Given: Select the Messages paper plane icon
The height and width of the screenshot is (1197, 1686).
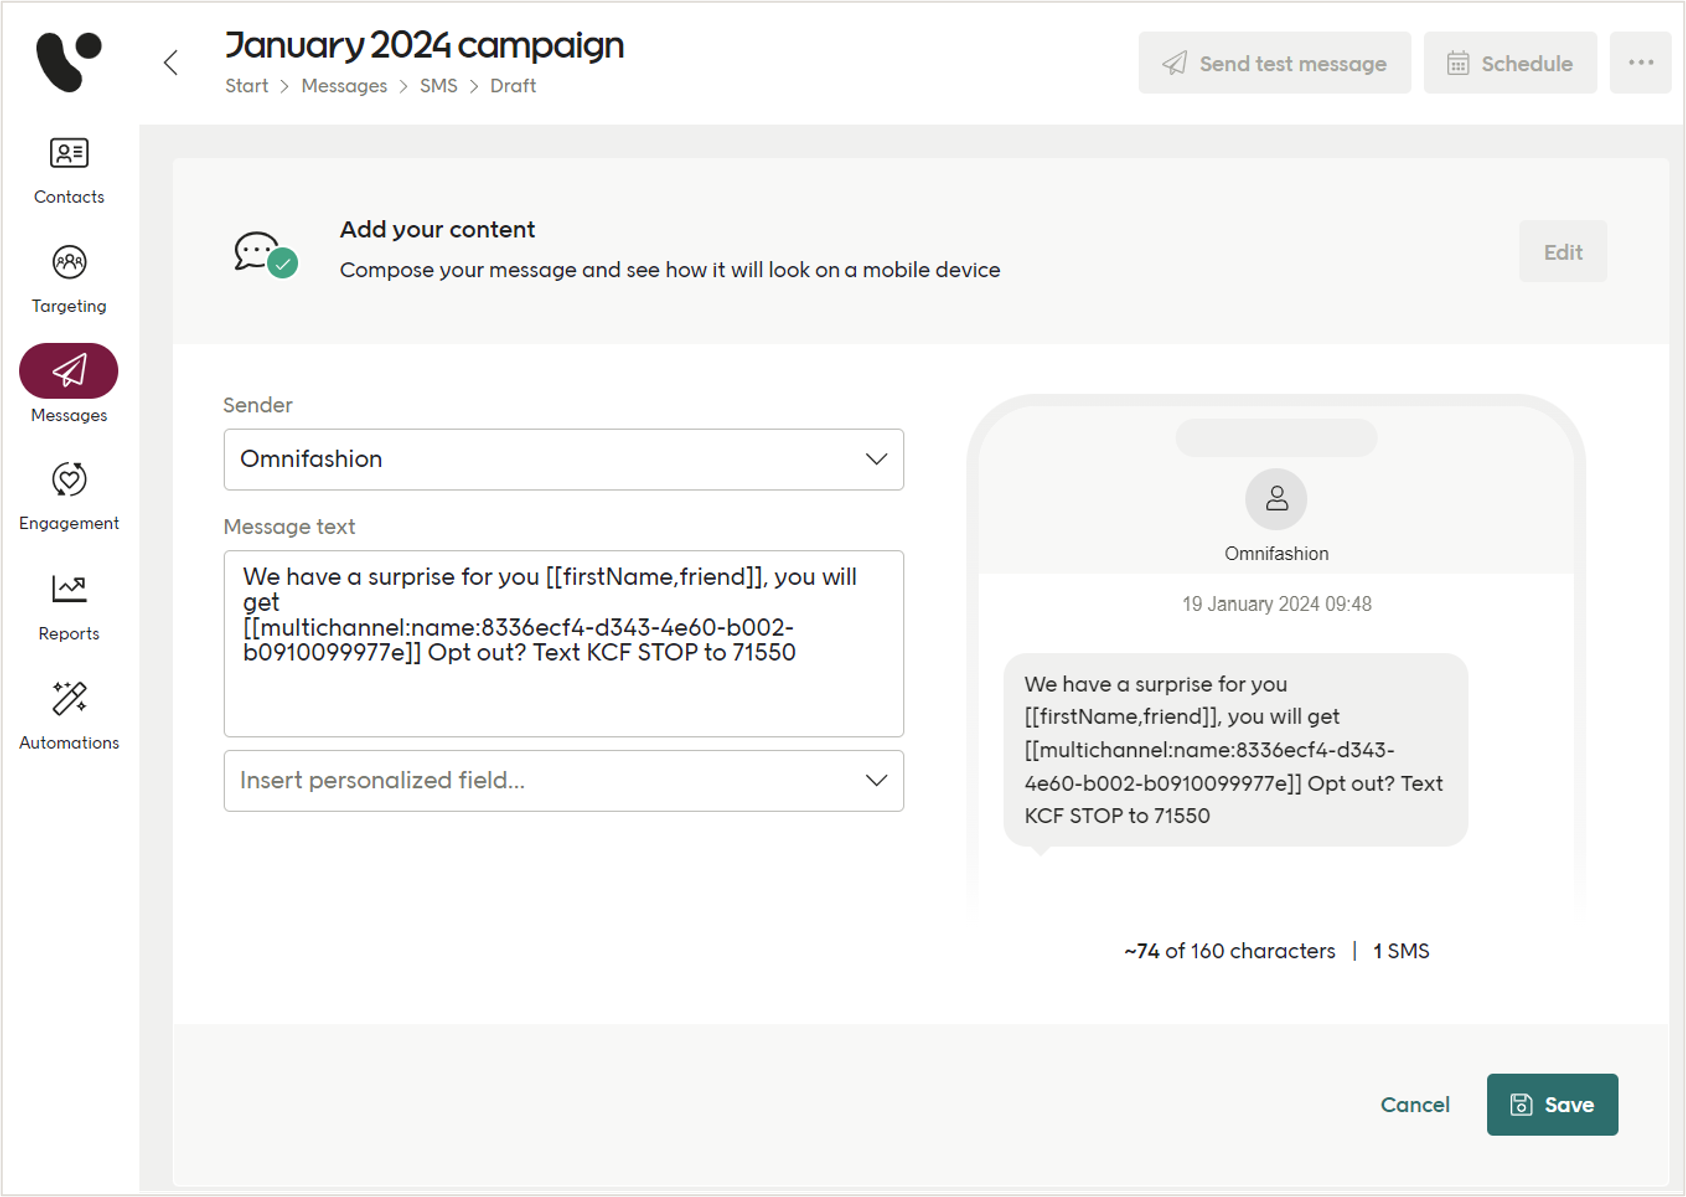Looking at the screenshot, I should point(69,371).
